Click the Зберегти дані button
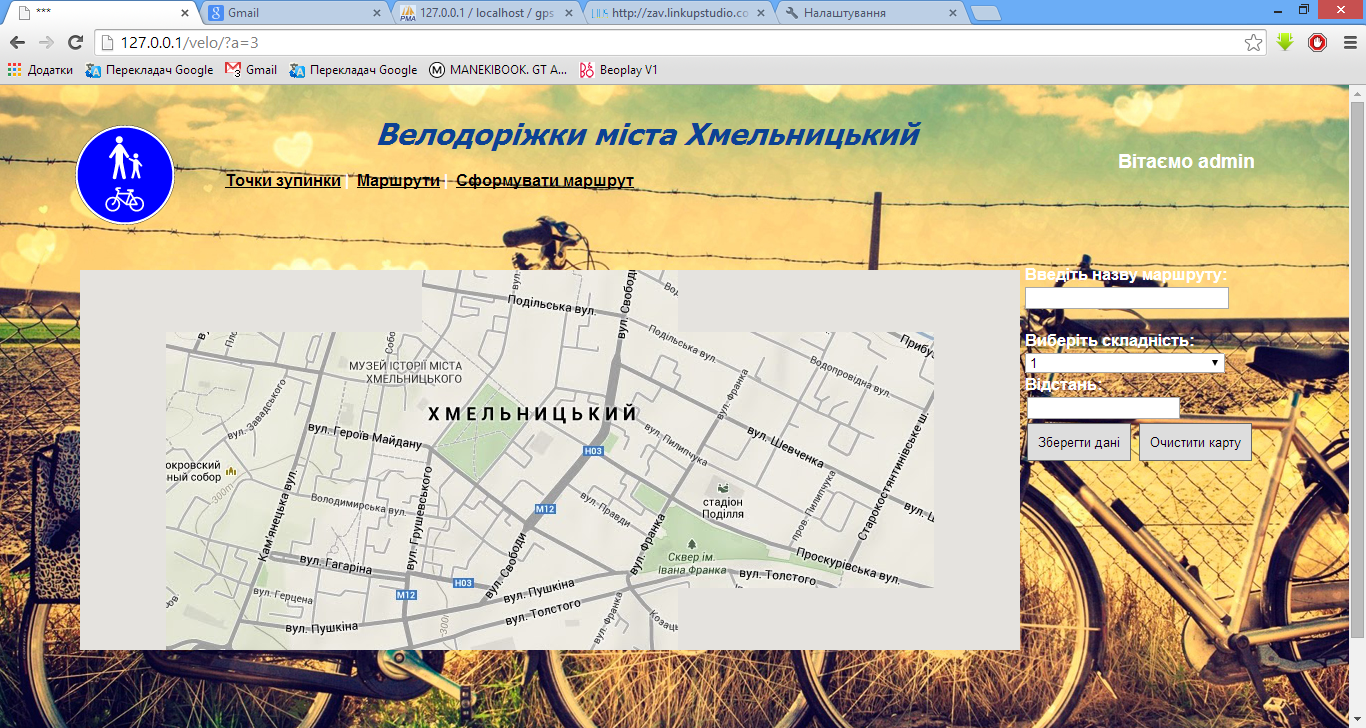 (1079, 442)
